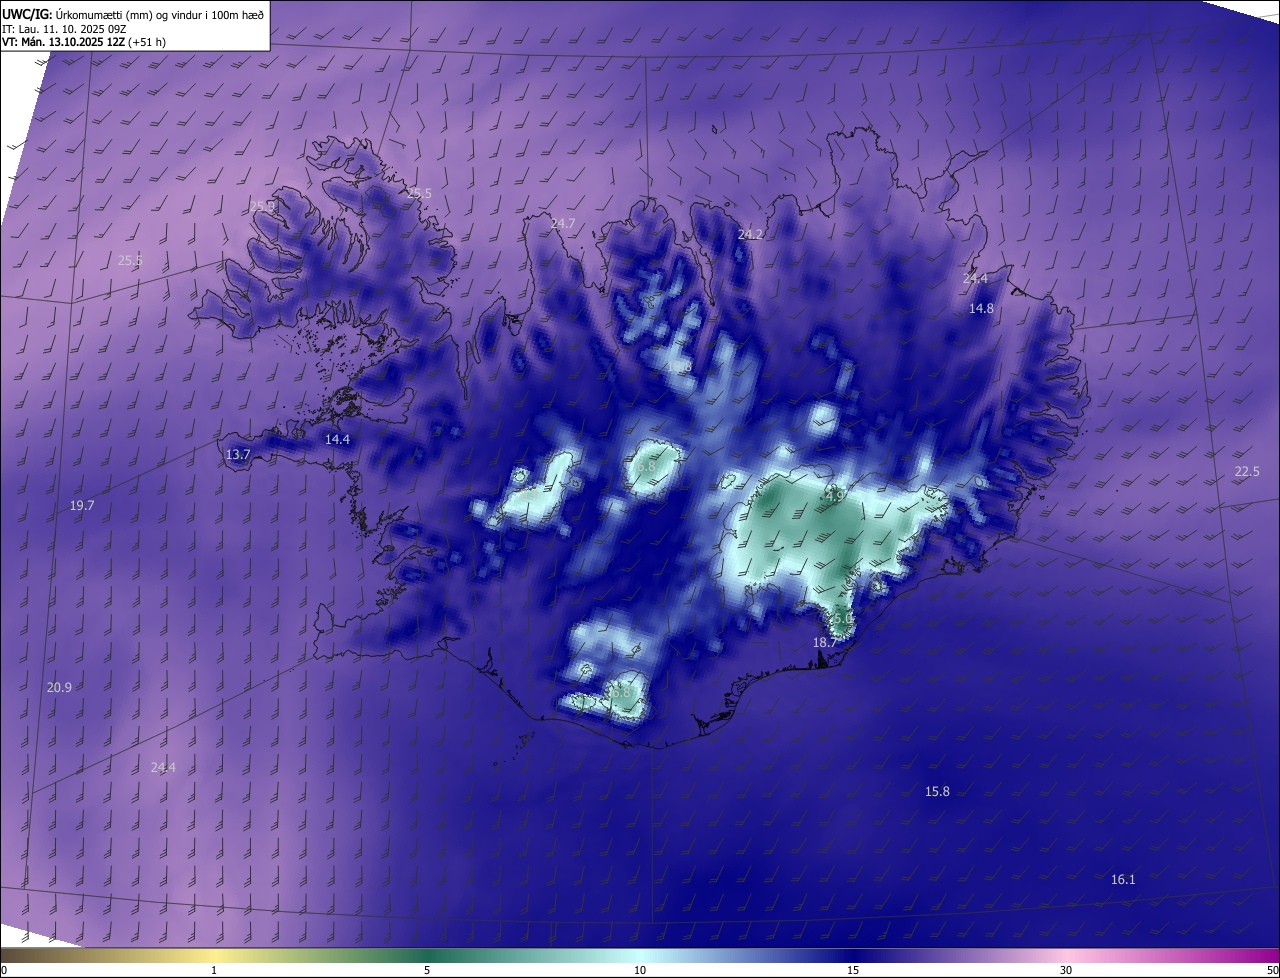This screenshot has width=1280, height=978.
Task: Click the color scale tick label 15
Action: tap(853, 971)
